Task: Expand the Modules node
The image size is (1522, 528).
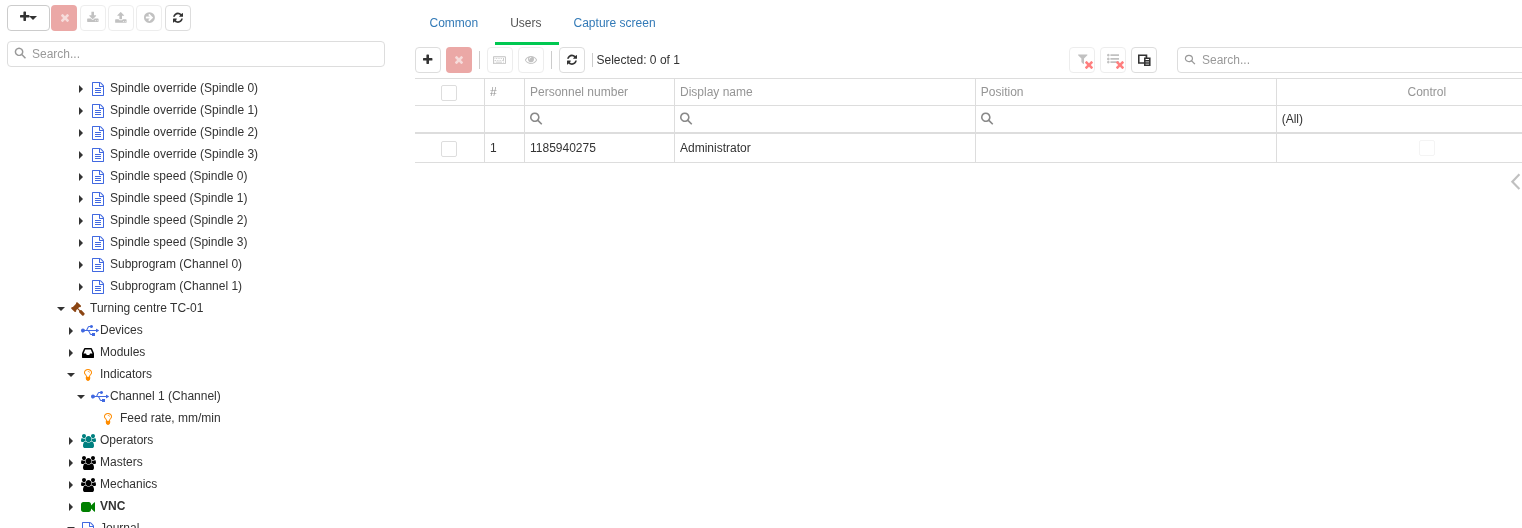Action: [x=71, y=353]
